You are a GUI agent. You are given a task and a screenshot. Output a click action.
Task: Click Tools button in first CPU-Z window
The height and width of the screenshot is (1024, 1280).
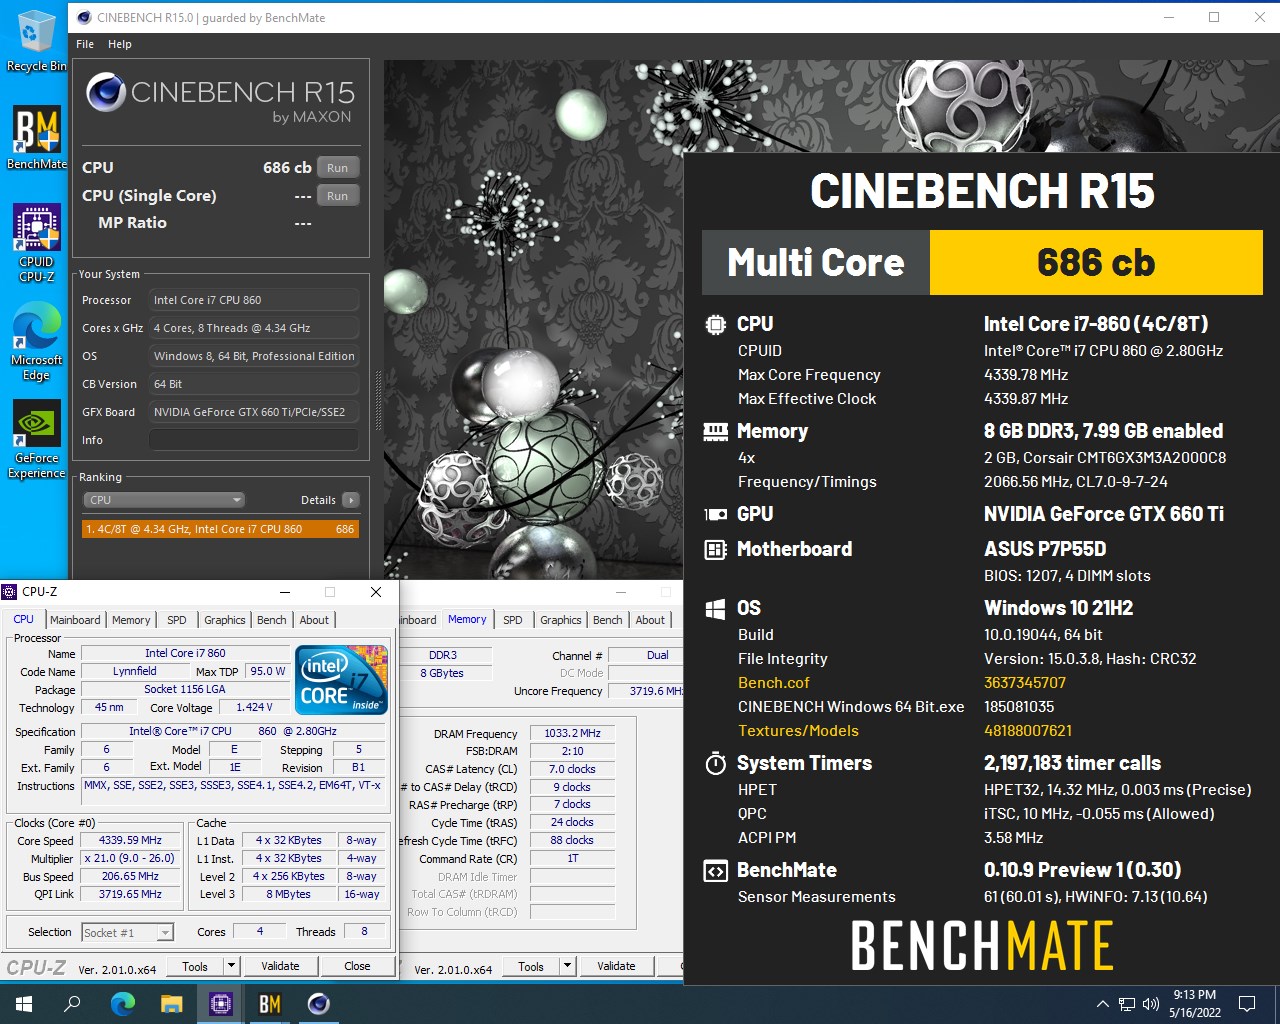click(195, 966)
